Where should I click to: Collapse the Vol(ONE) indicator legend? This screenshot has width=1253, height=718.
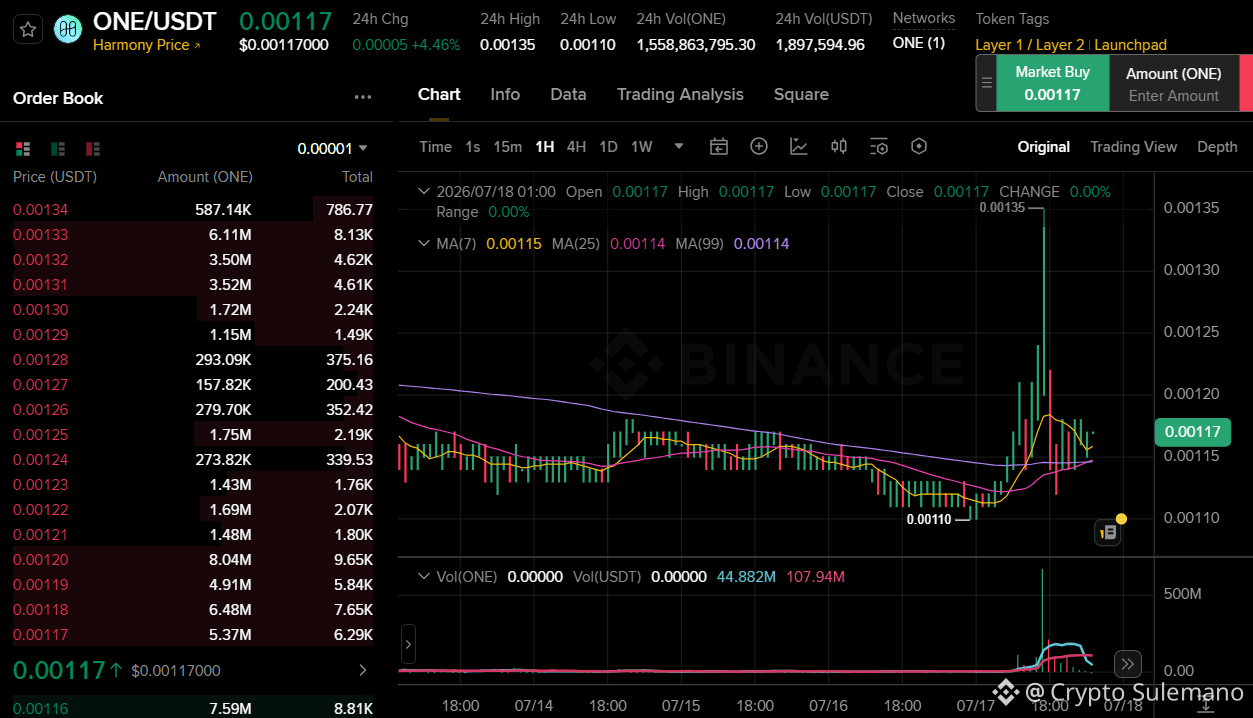(423, 576)
